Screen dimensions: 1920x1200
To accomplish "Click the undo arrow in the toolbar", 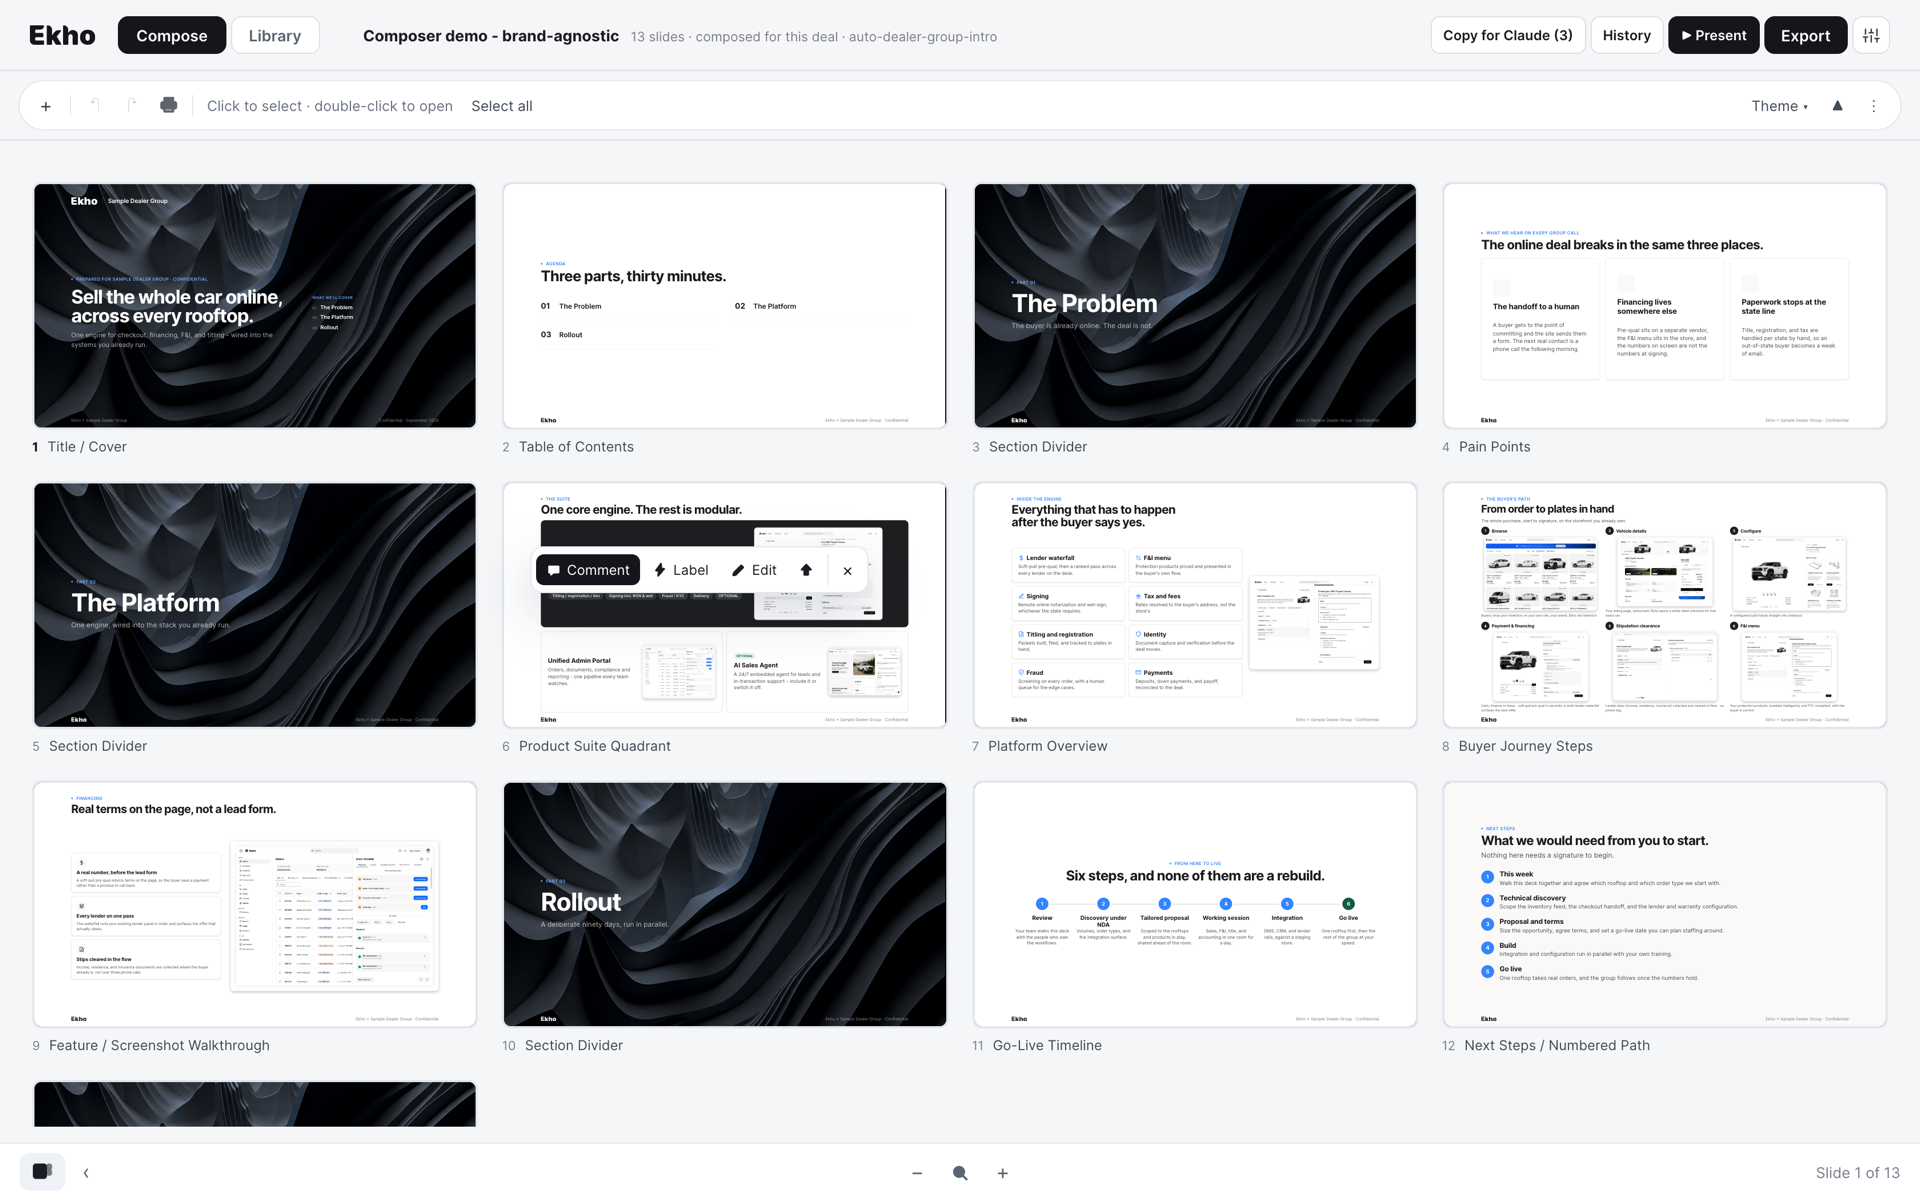I will click(95, 106).
